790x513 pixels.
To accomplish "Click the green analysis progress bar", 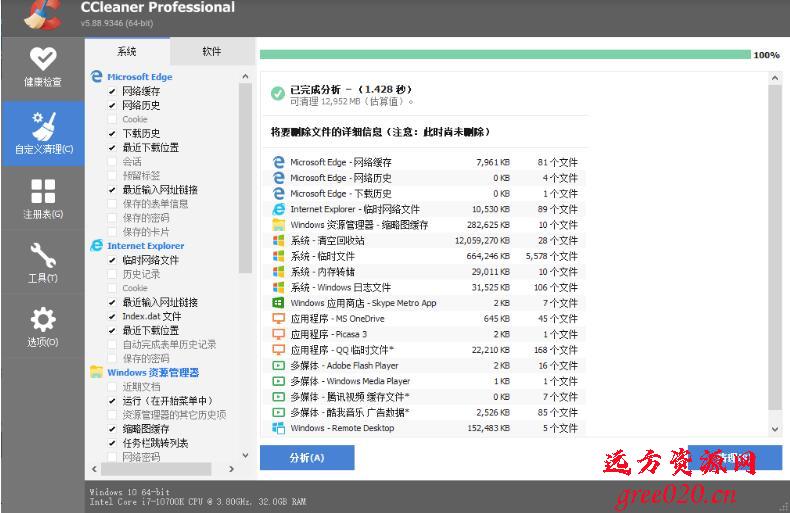I will tap(505, 55).
